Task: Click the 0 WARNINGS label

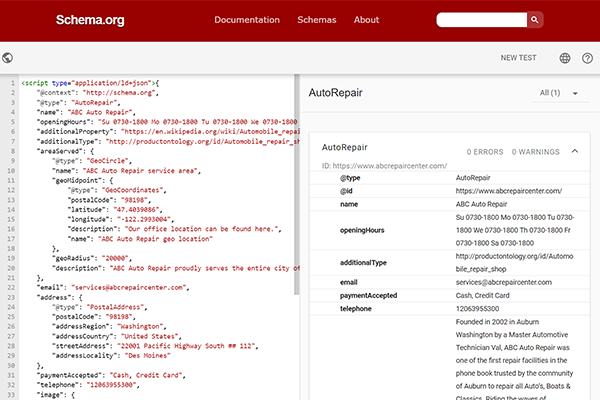Action: [x=536, y=152]
